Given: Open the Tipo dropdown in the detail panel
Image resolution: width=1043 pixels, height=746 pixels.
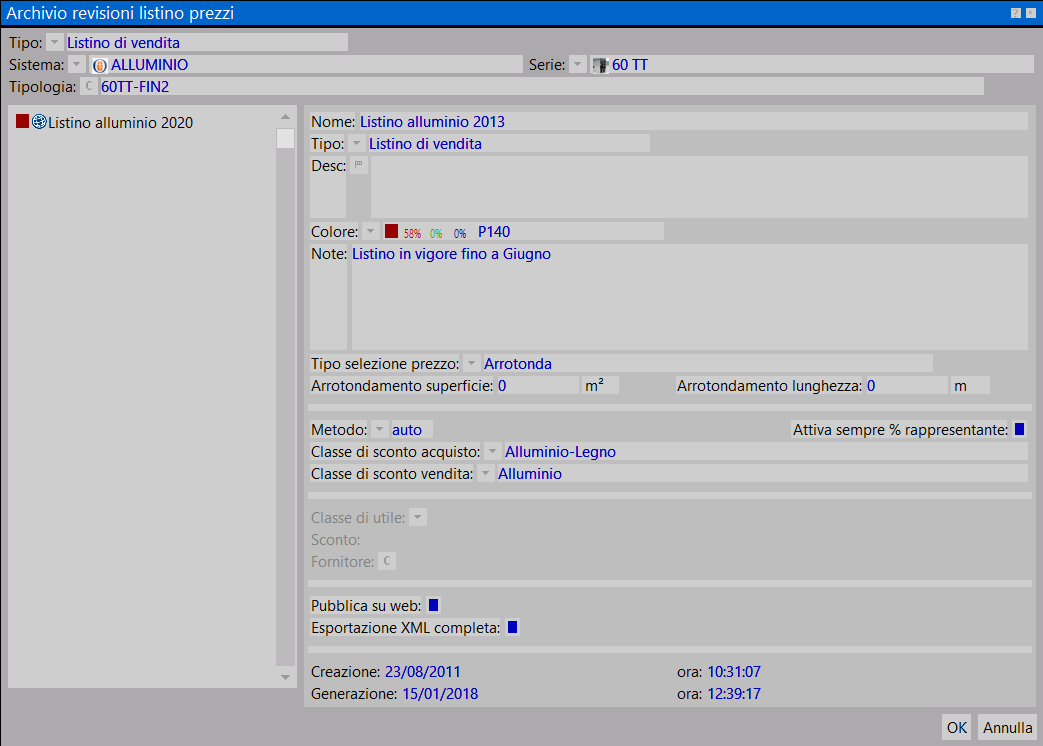Looking at the screenshot, I should (357, 144).
